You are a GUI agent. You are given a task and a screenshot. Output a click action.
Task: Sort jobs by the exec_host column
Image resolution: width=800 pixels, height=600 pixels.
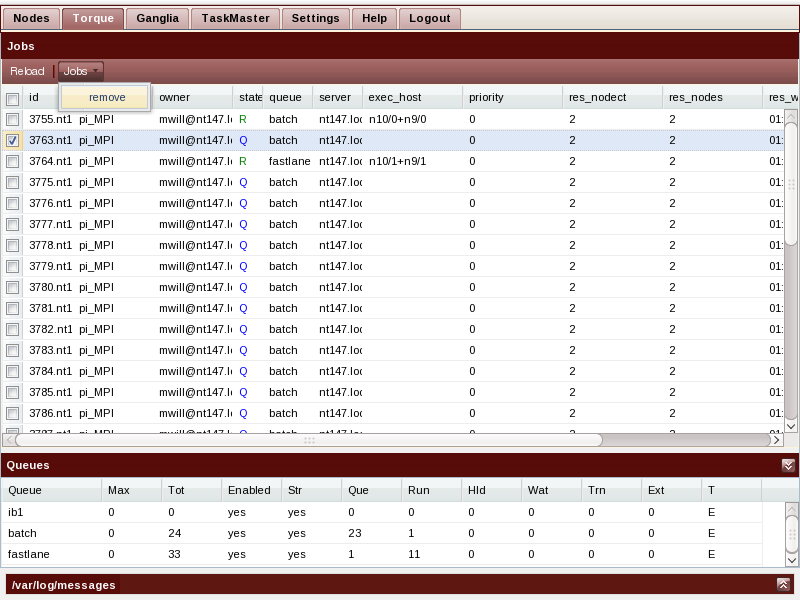(x=412, y=97)
